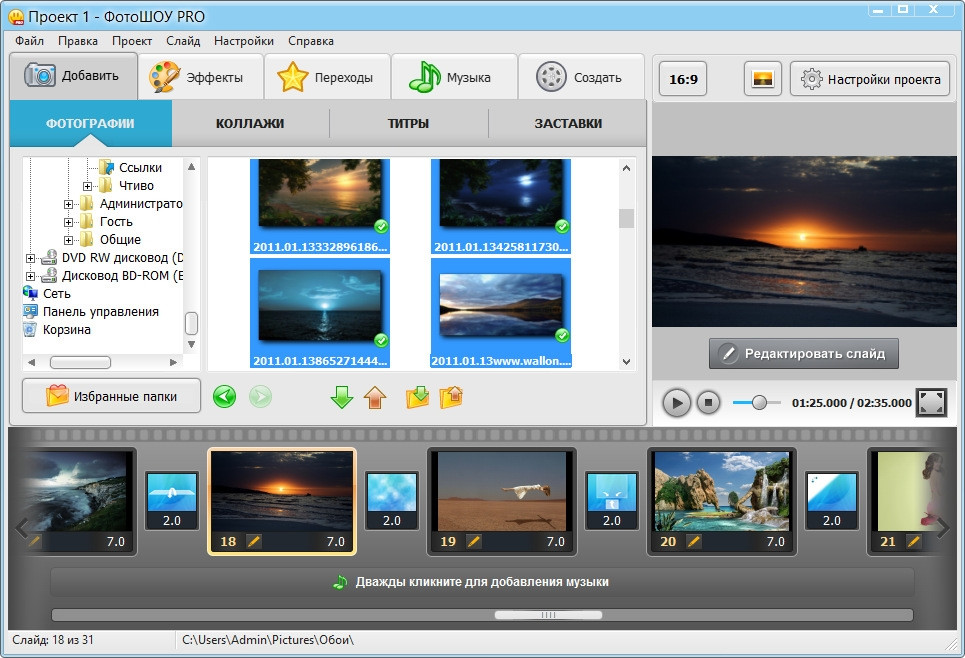Viewport: 965px width, 658px height.
Task: Click the folder icon with green down arrow
Action: point(417,397)
